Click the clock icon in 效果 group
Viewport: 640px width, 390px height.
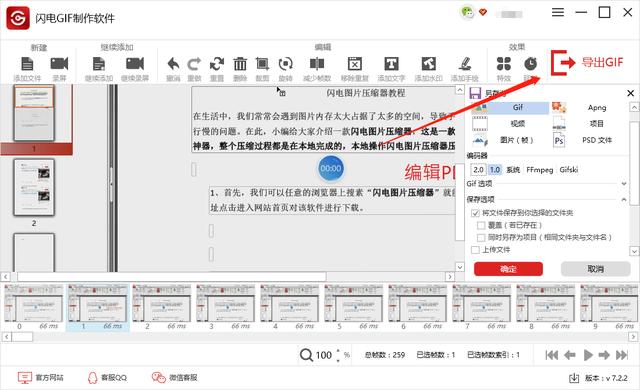coord(530,64)
